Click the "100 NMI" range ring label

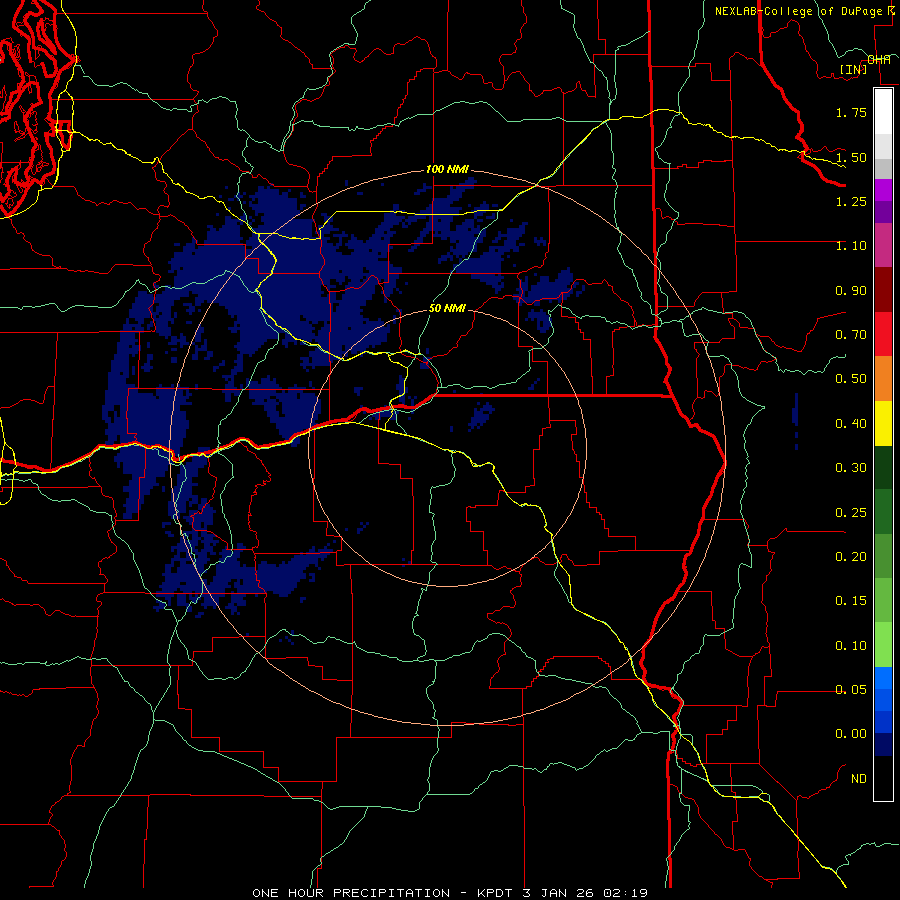tap(447, 169)
